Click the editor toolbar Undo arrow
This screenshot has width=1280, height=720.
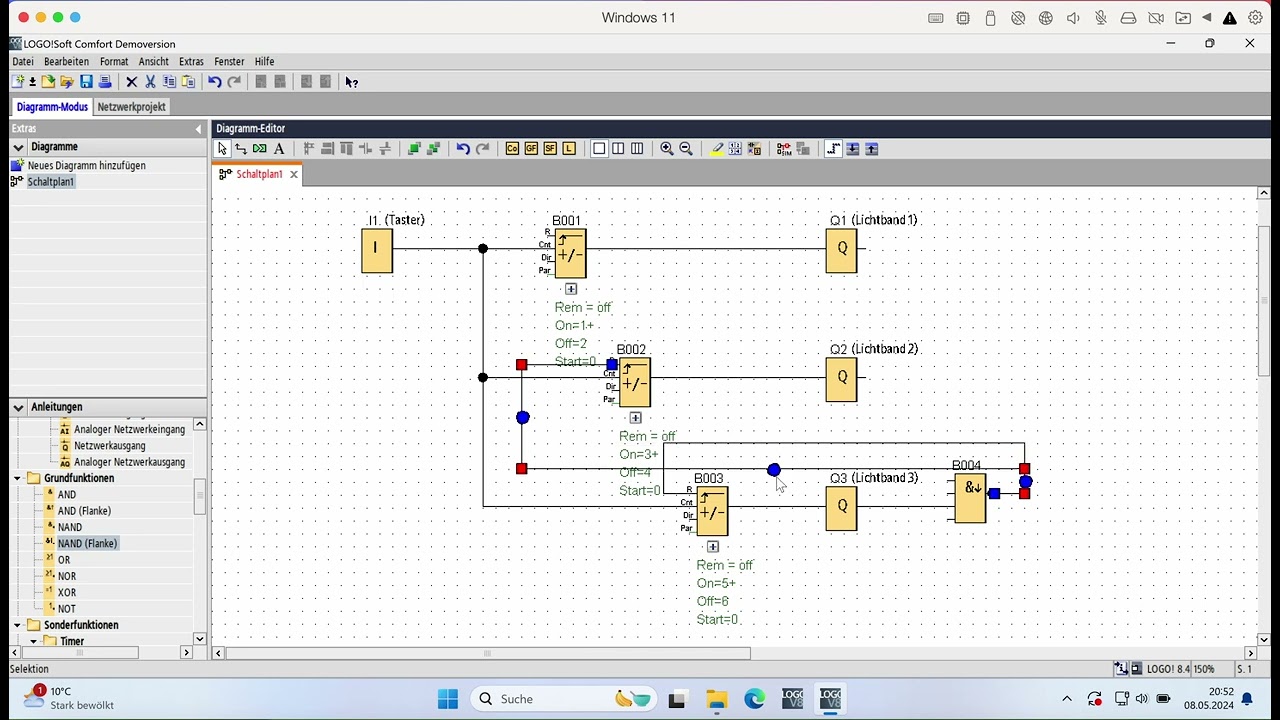point(463,149)
